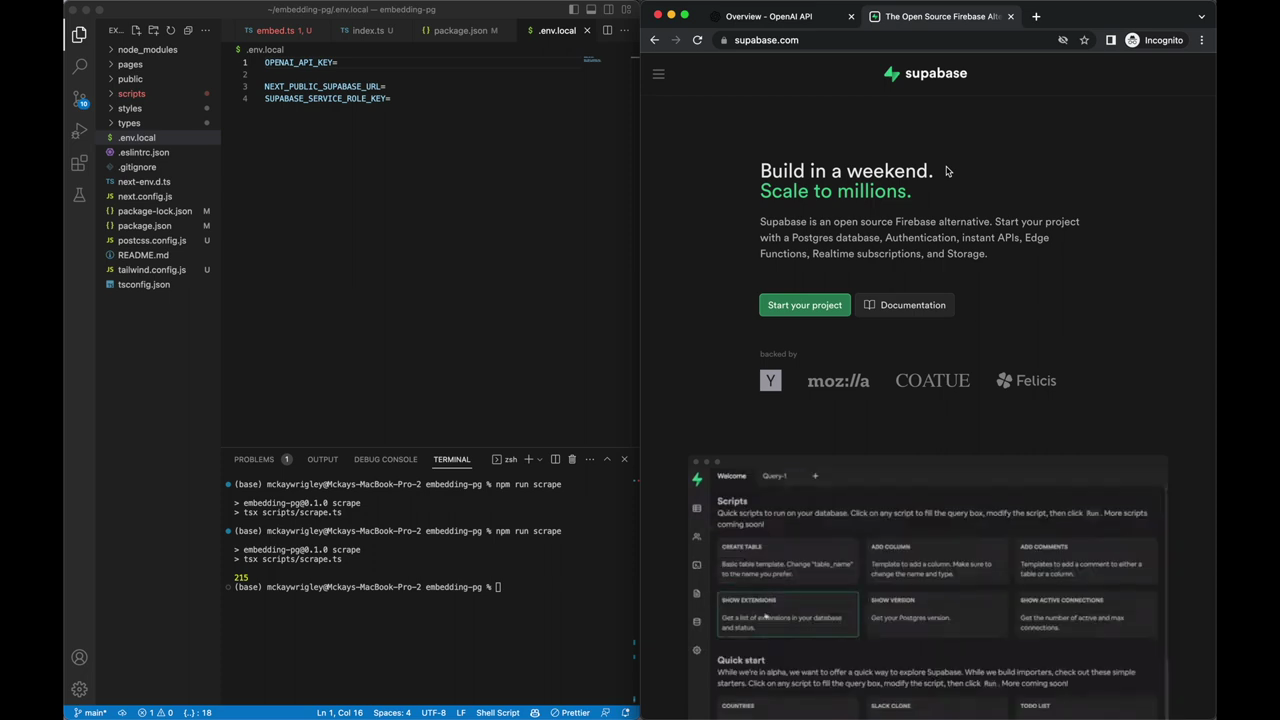Maximize the panel size with chevron up

(x=606, y=459)
